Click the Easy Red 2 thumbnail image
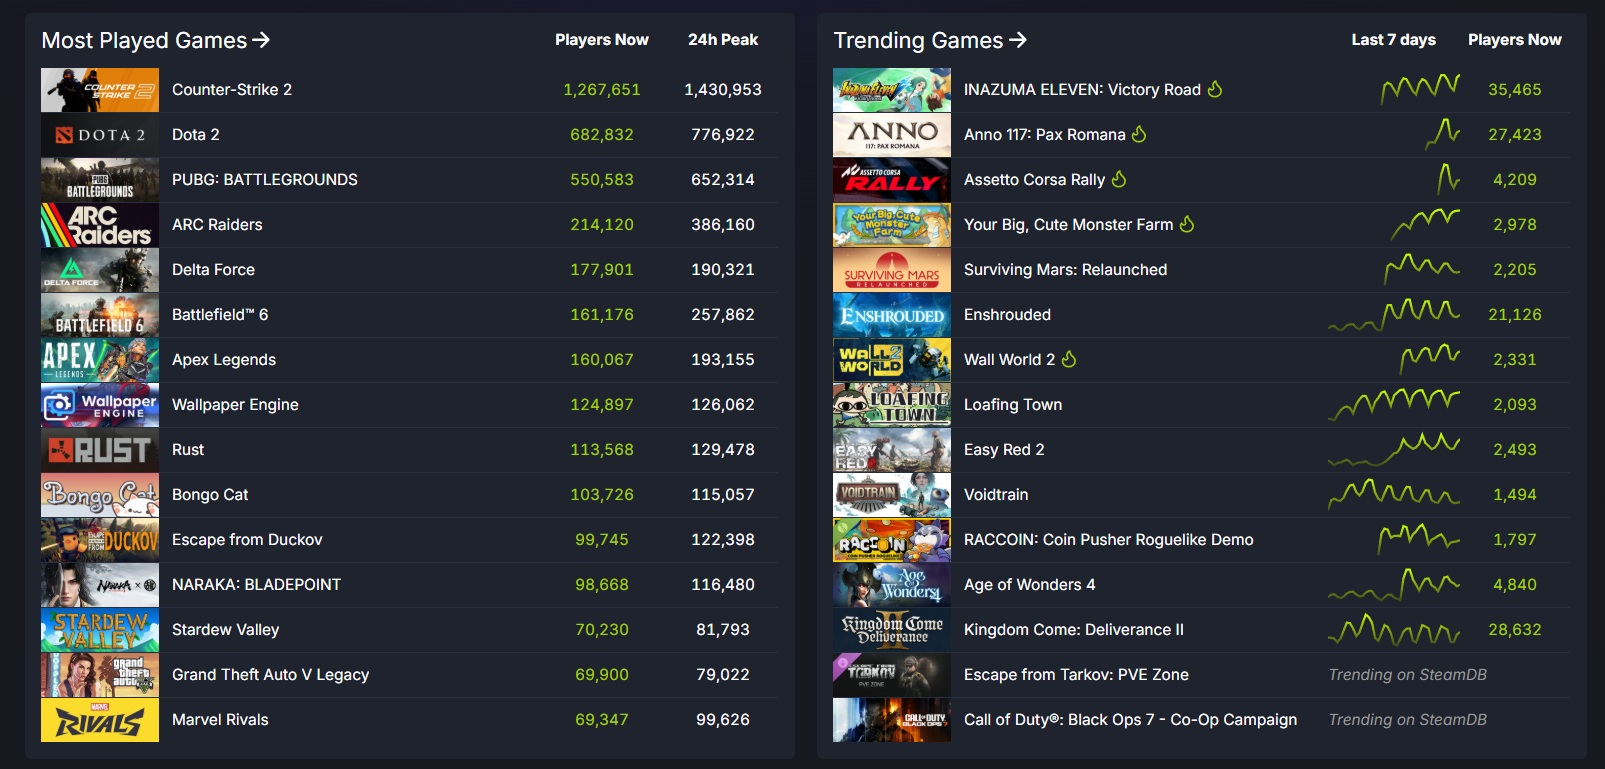The height and width of the screenshot is (769, 1605). pyautogui.click(x=892, y=450)
